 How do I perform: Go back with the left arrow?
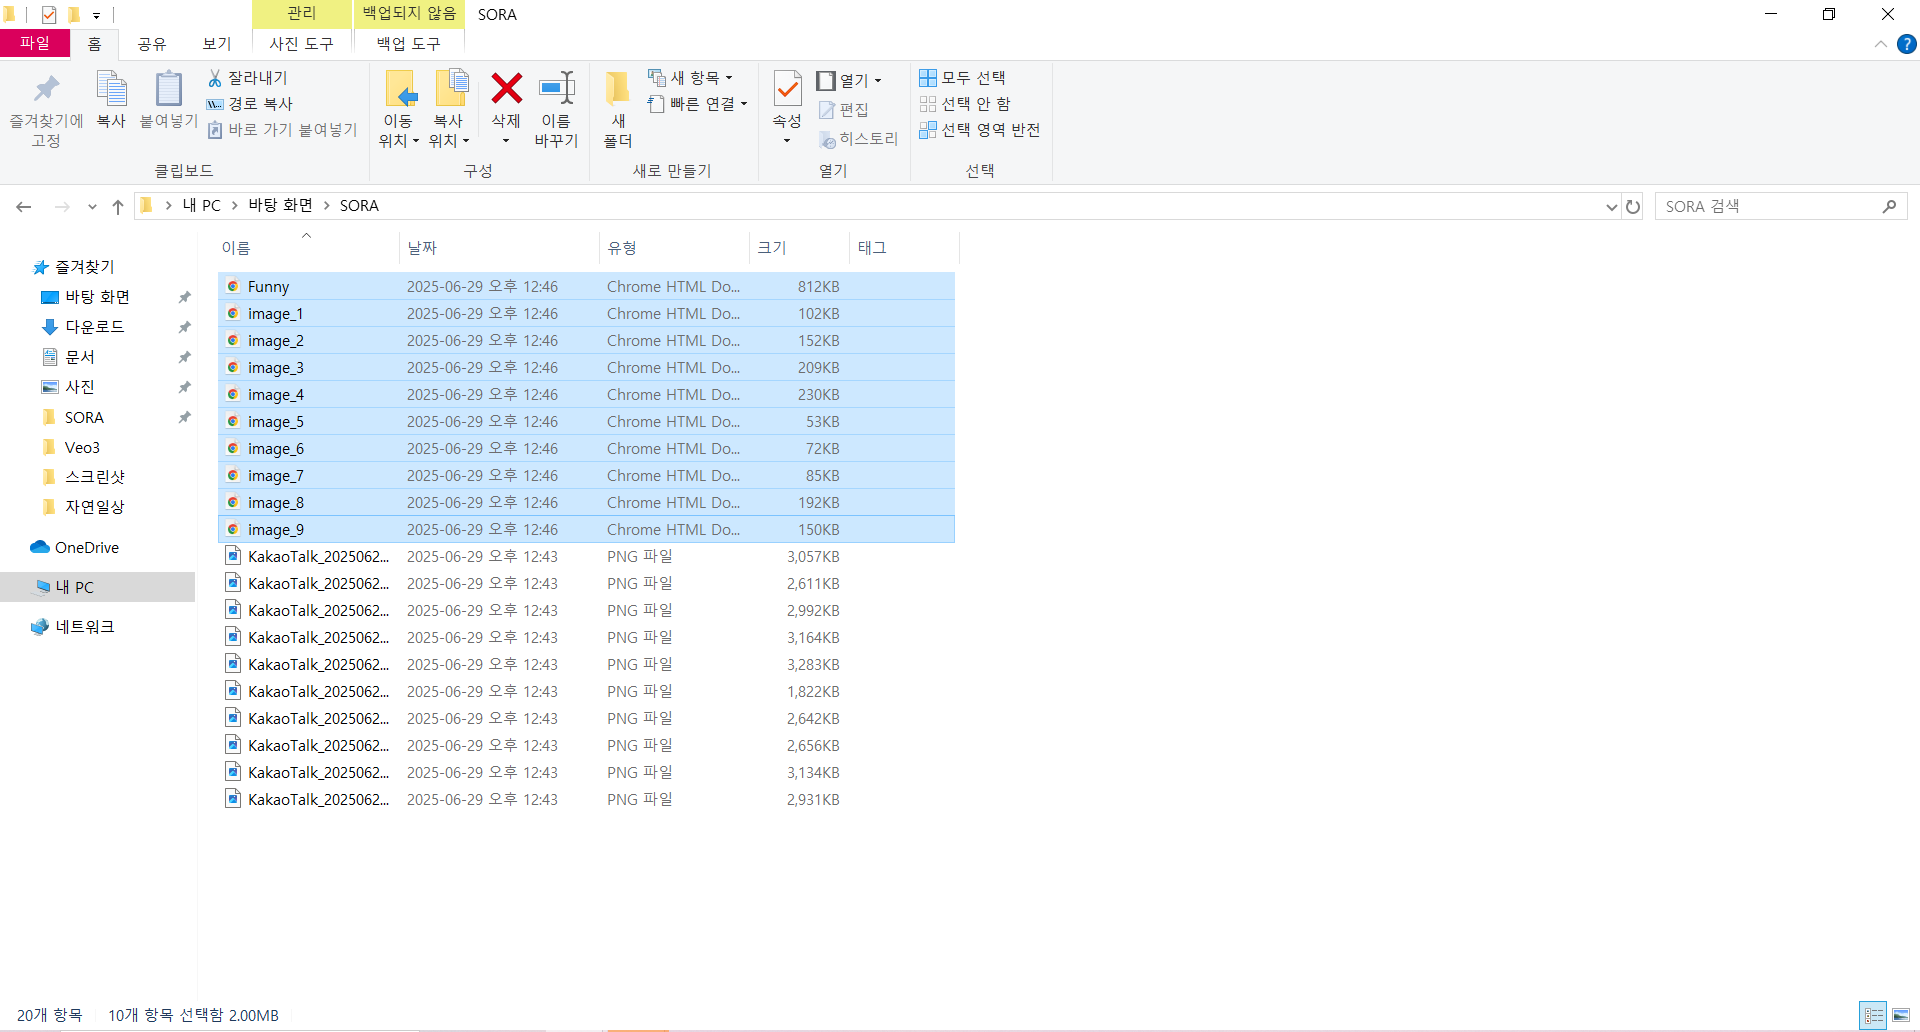[24, 206]
